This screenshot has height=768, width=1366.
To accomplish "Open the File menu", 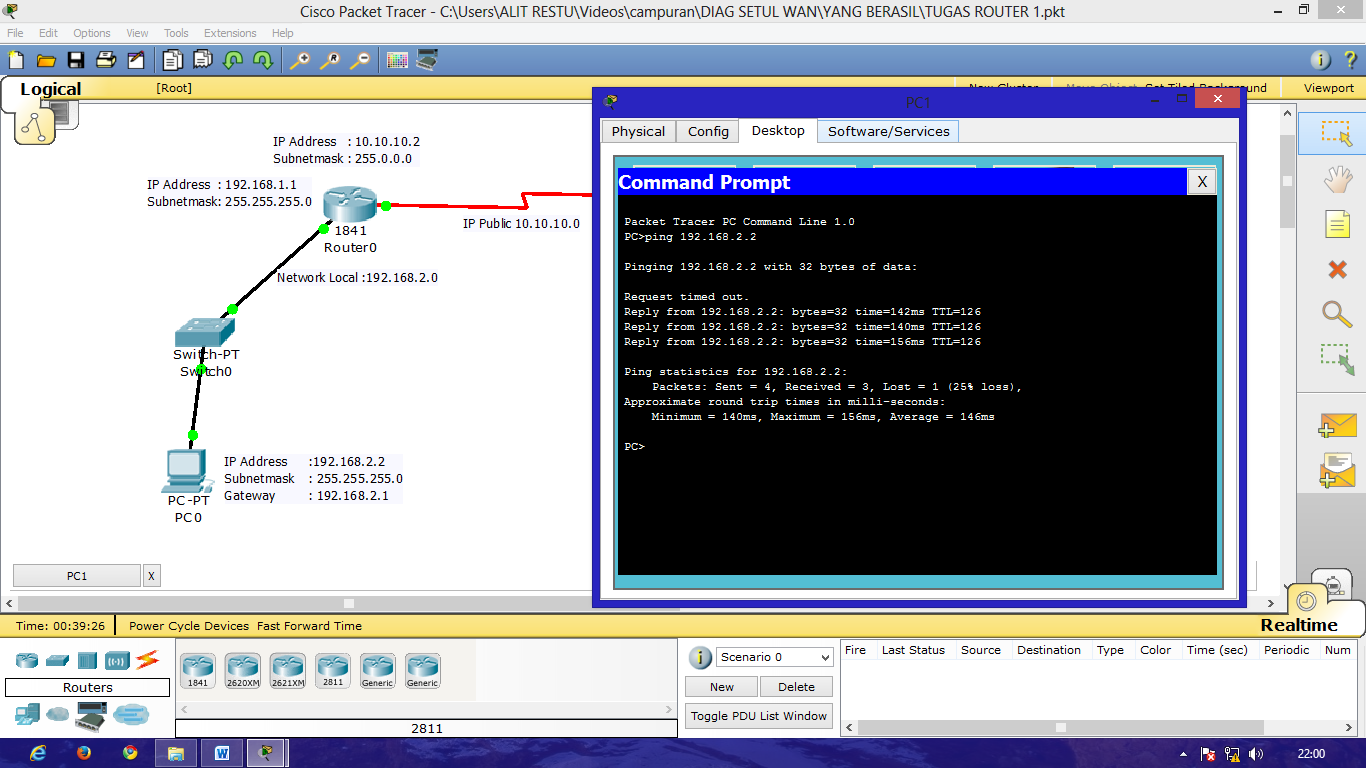I will (15, 33).
